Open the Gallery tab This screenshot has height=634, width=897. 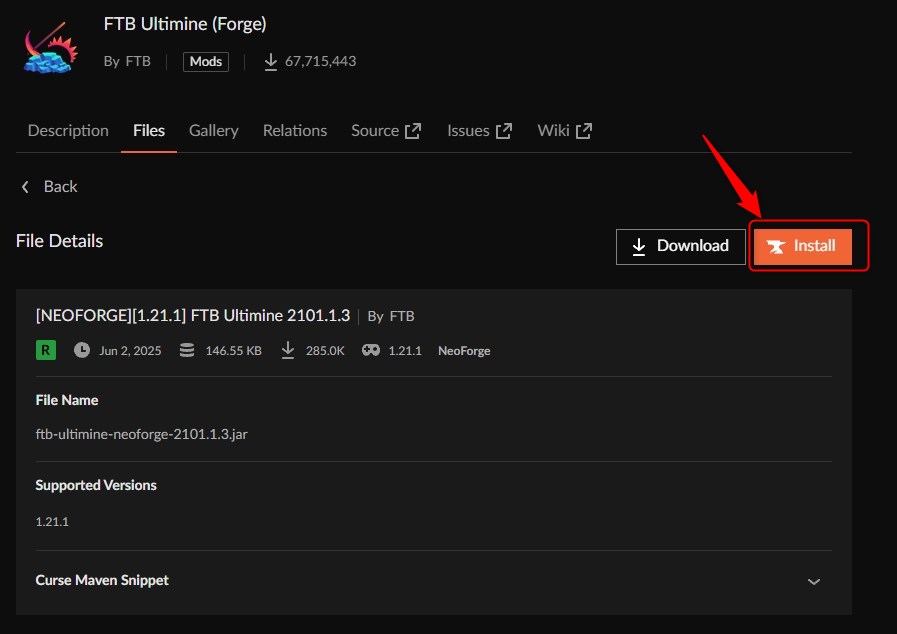[x=213, y=130]
